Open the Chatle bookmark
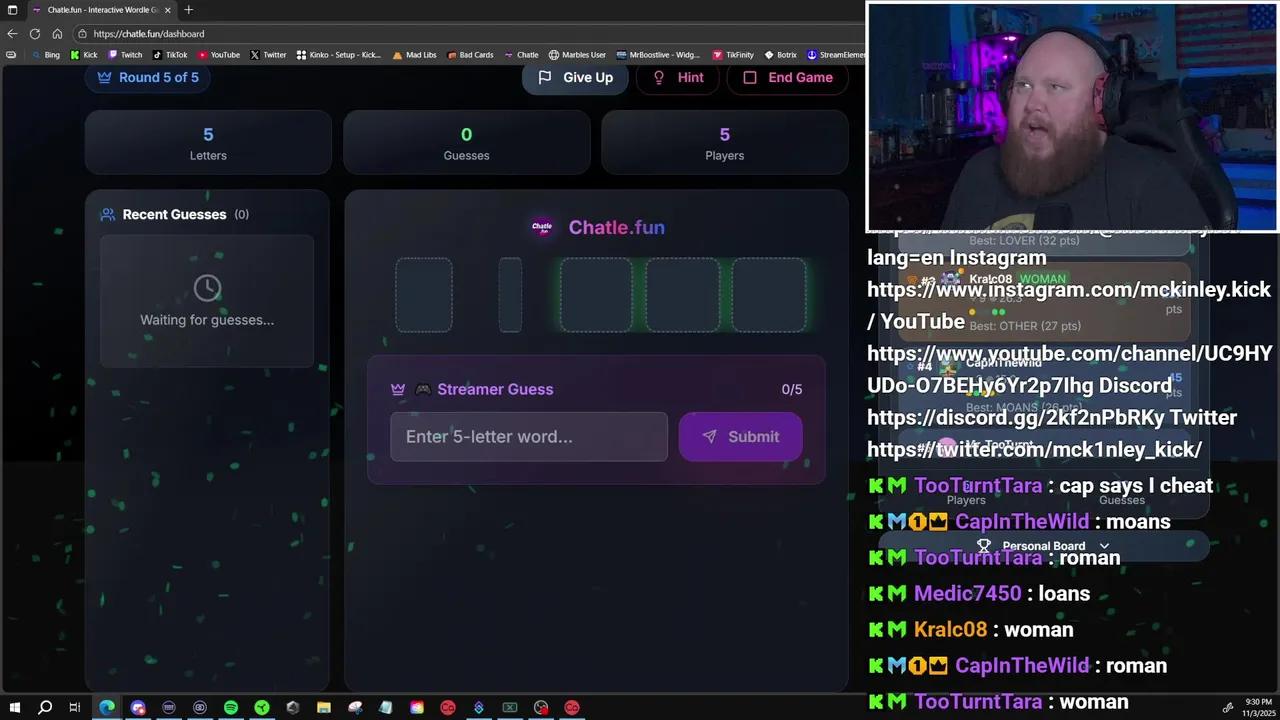 coord(521,55)
